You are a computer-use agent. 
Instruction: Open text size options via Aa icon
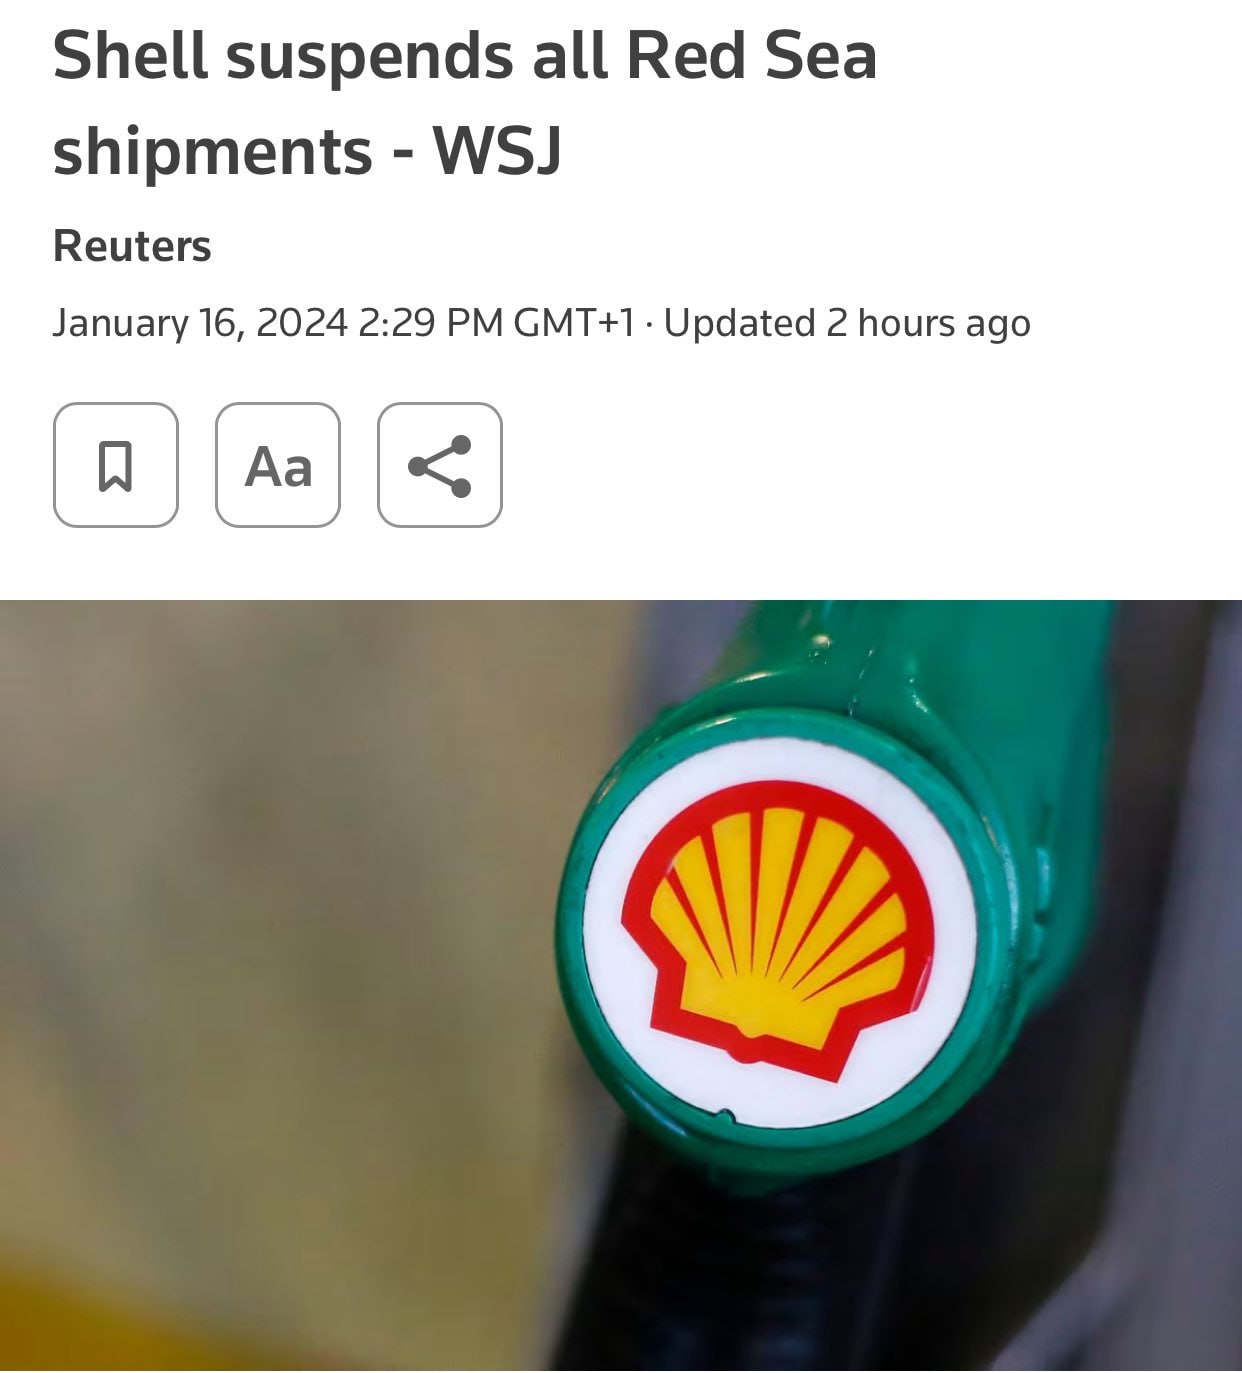[x=278, y=465]
